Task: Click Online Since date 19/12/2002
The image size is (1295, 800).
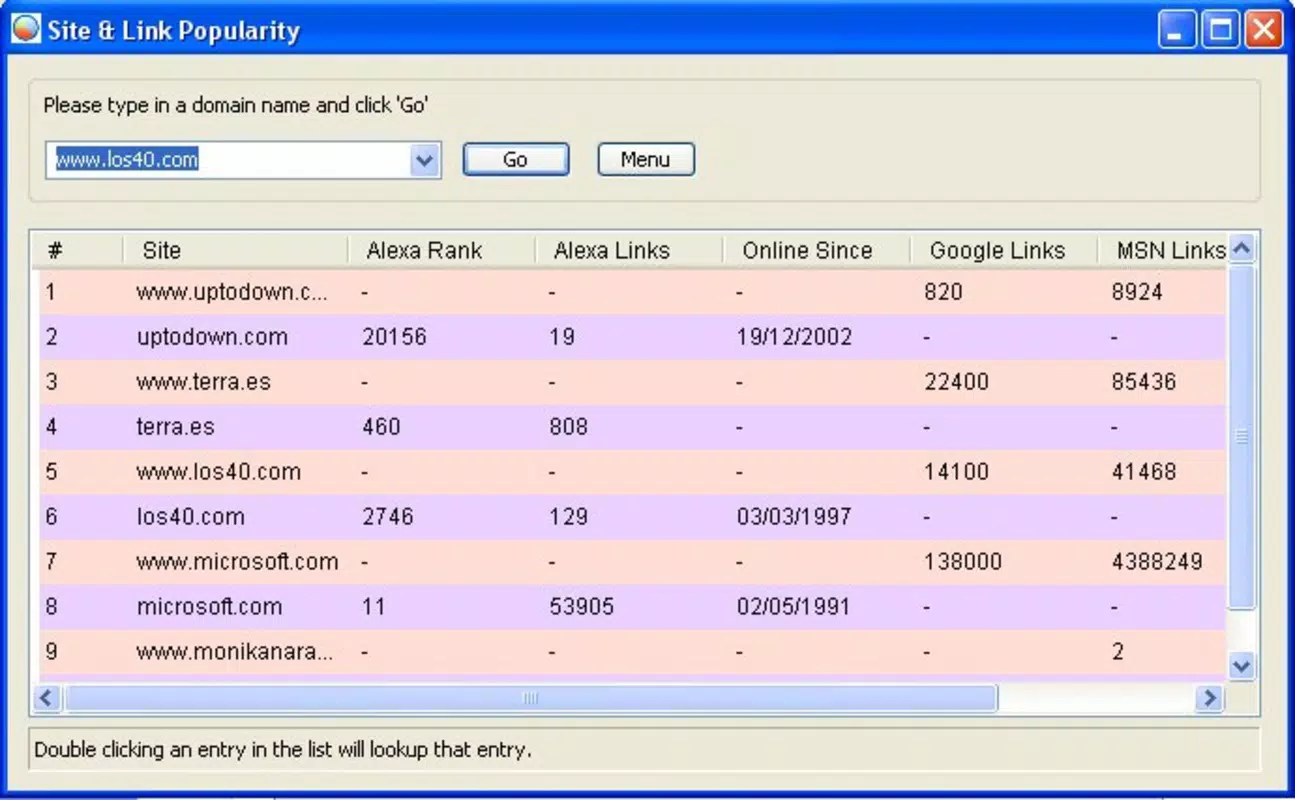Action: [x=794, y=337]
